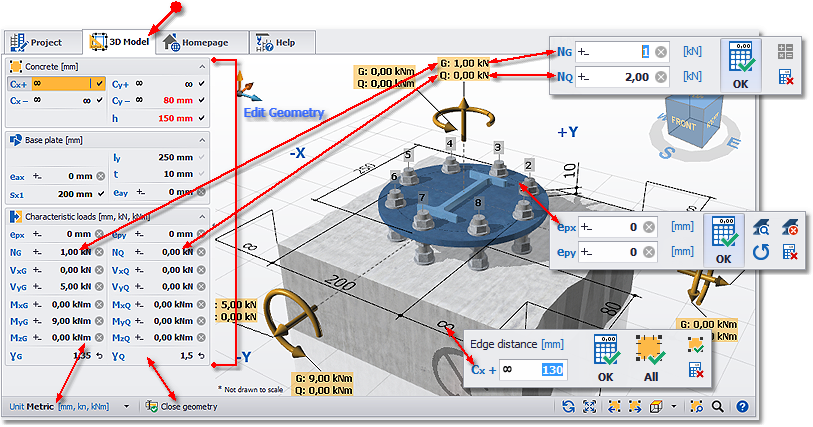813x427 pixels.
Task: Toggle the Cx+ edge checkmark
Action: [100, 83]
